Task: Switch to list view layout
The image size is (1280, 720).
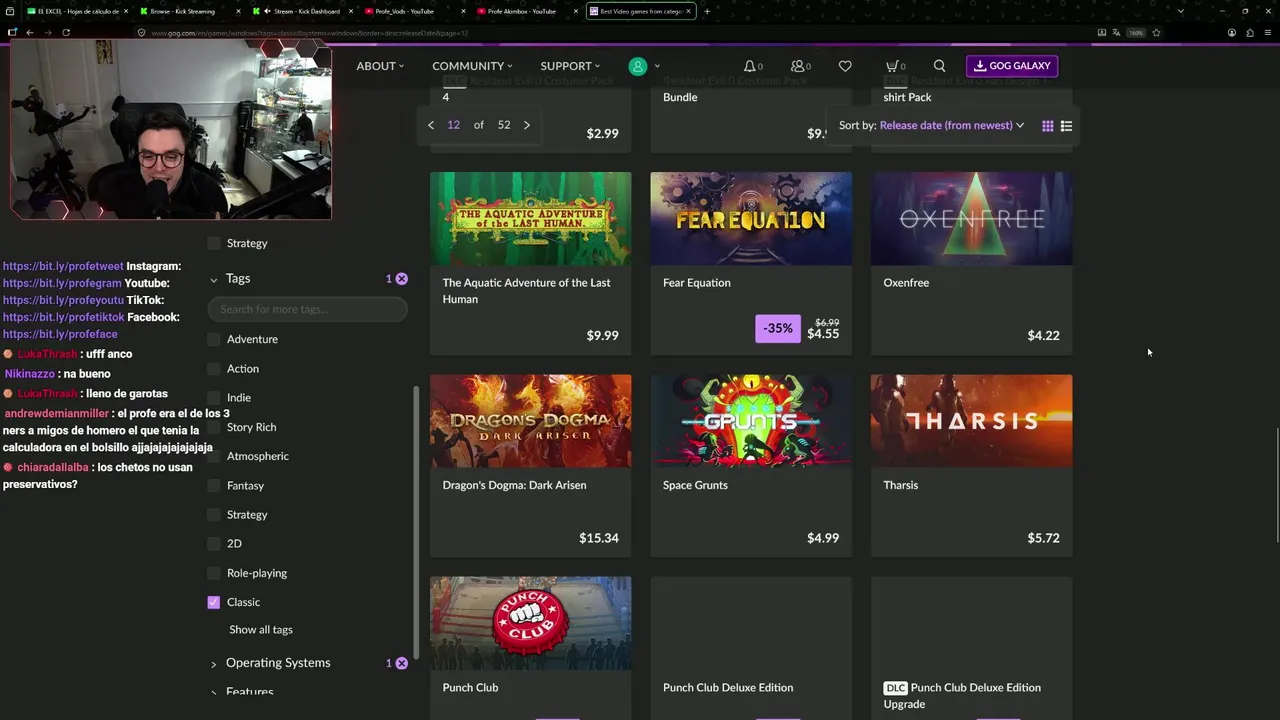Action: point(1066,126)
